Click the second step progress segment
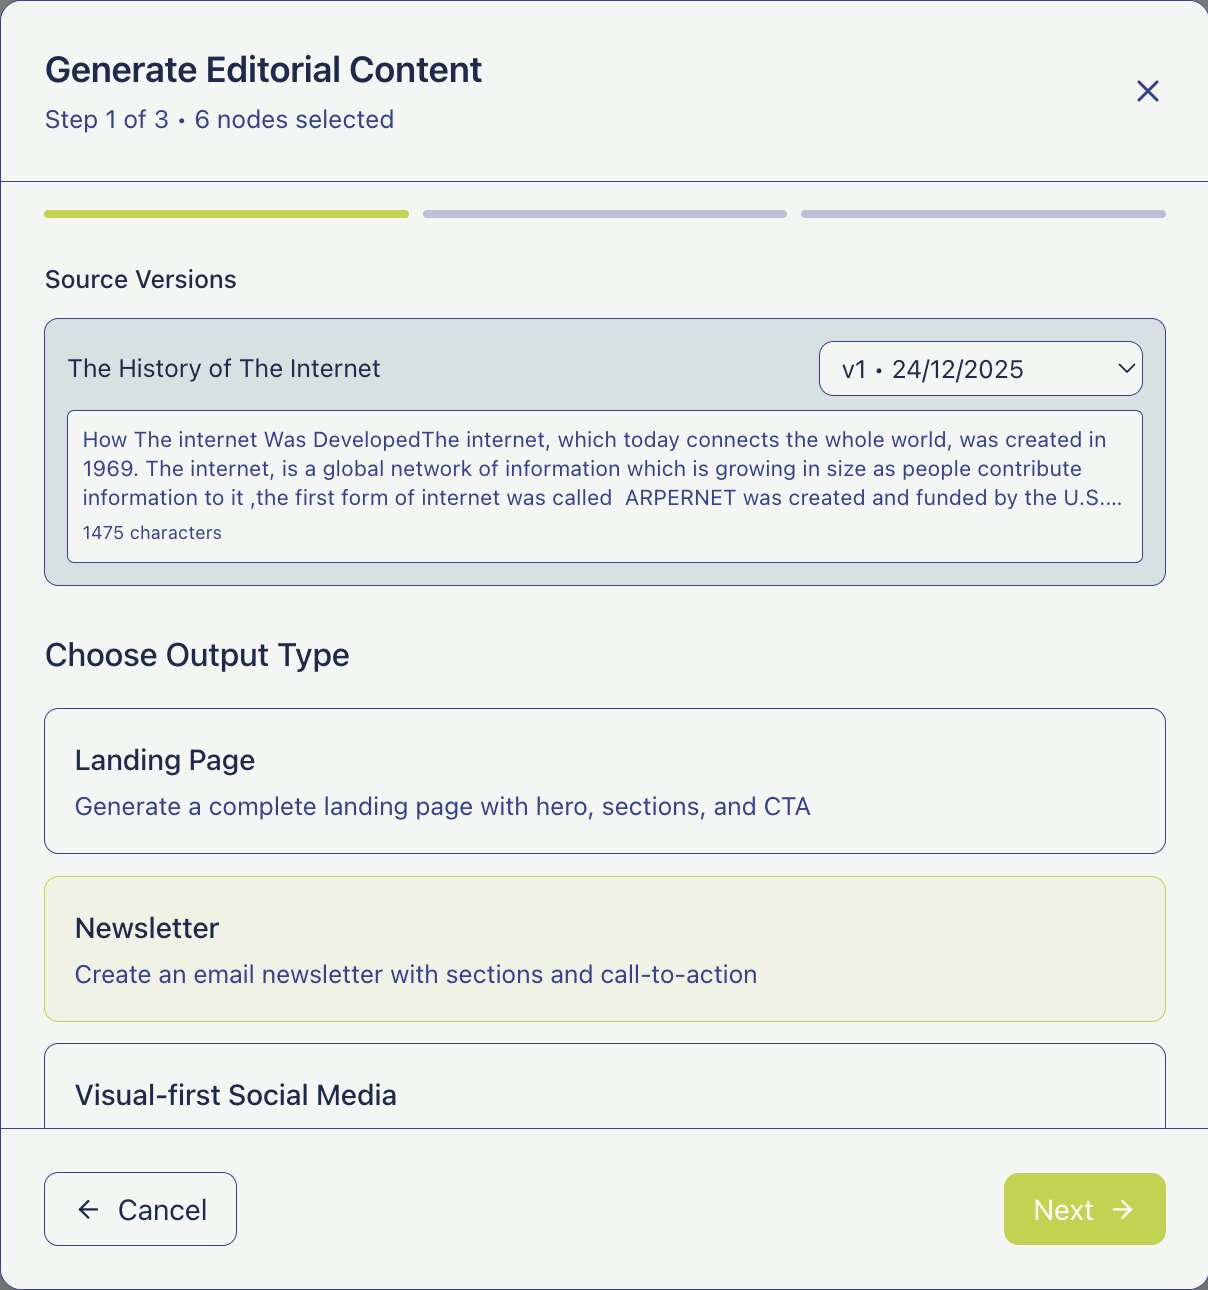This screenshot has width=1208, height=1290. click(604, 213)
